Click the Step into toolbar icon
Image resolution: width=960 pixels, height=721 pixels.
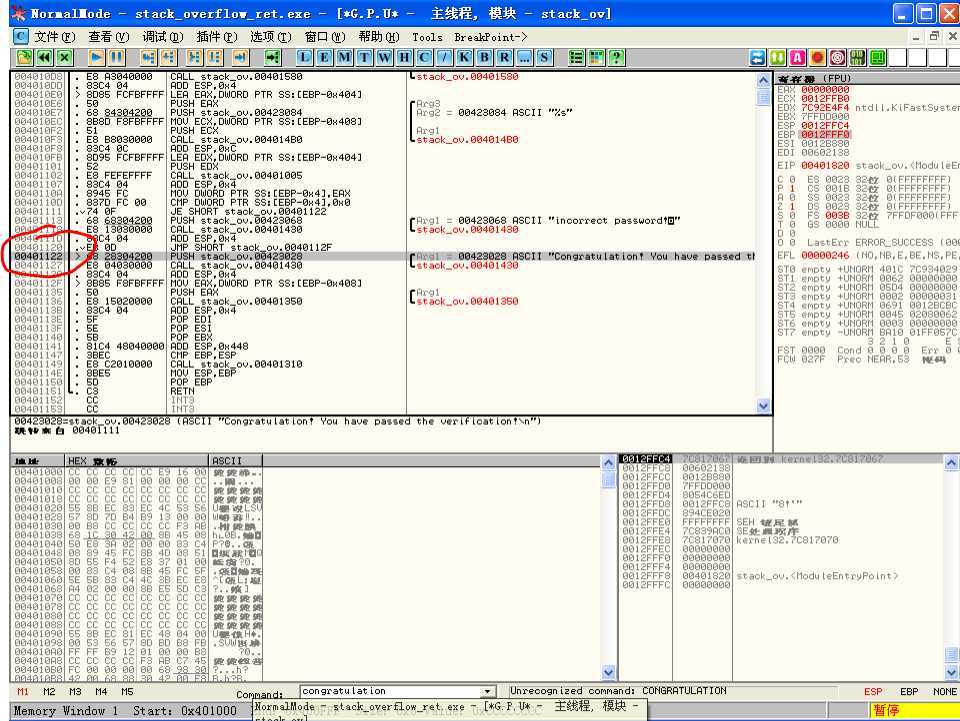click(148, 58)
